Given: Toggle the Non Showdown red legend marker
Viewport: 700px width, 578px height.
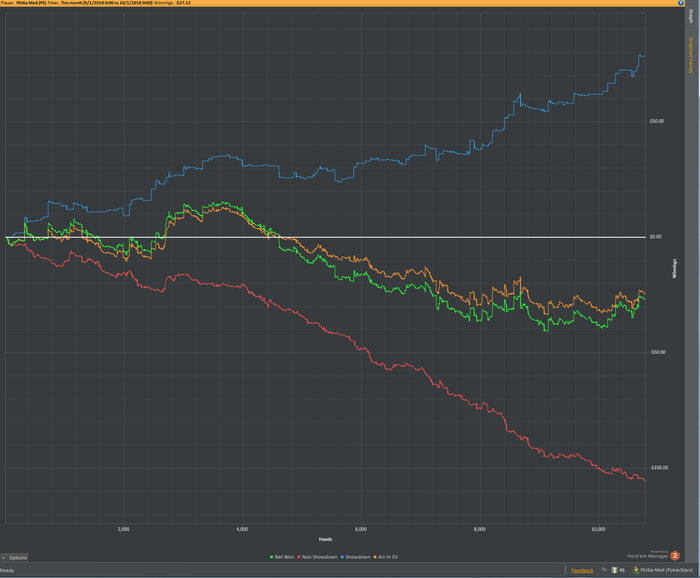Looking at the screenshot, I should 299,557.
